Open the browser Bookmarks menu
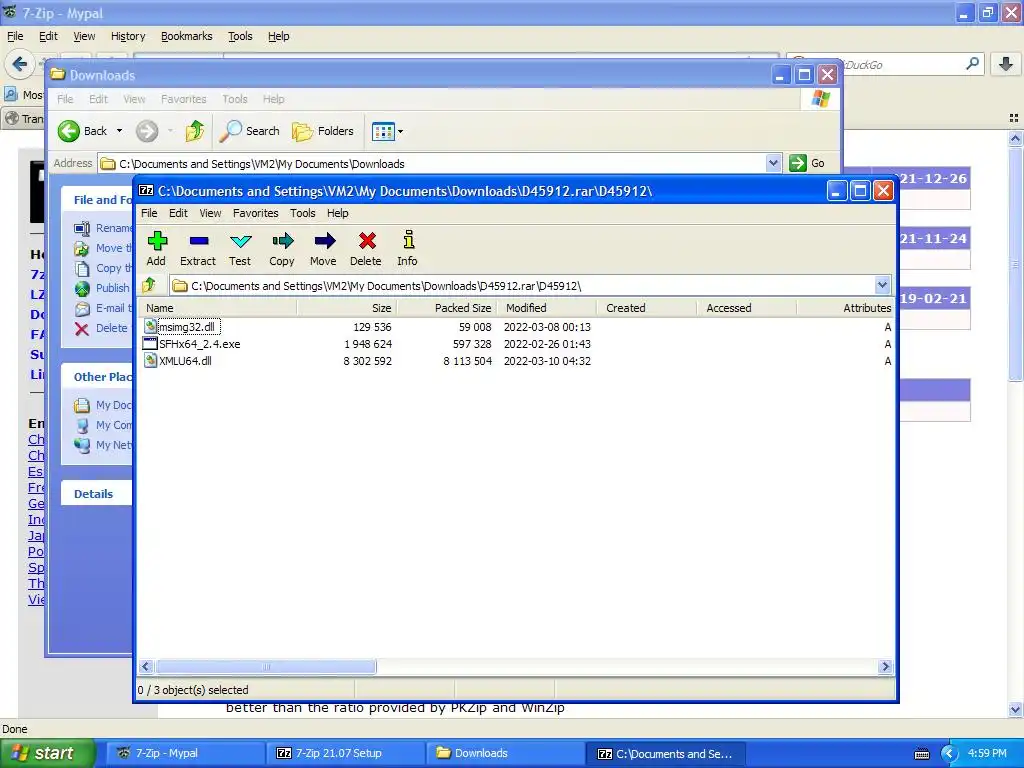The width and height of the screenshot is (1024, 768). pos(187,36)
